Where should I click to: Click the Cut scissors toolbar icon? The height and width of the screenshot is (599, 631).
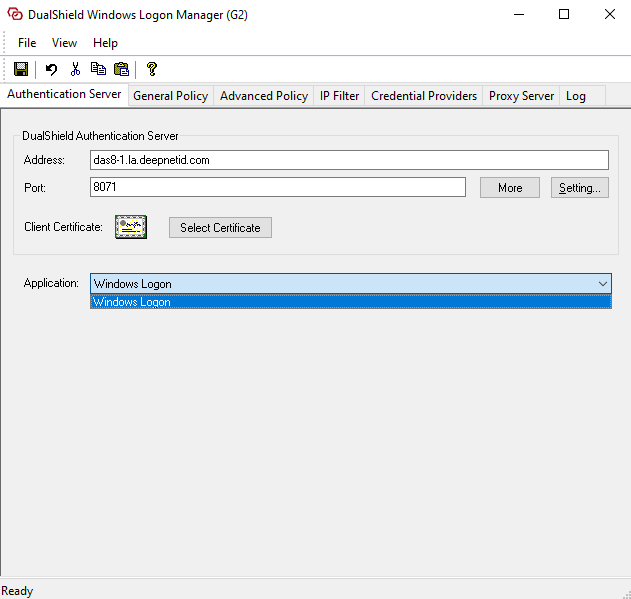pyautogui.click(x=75, y=69)
